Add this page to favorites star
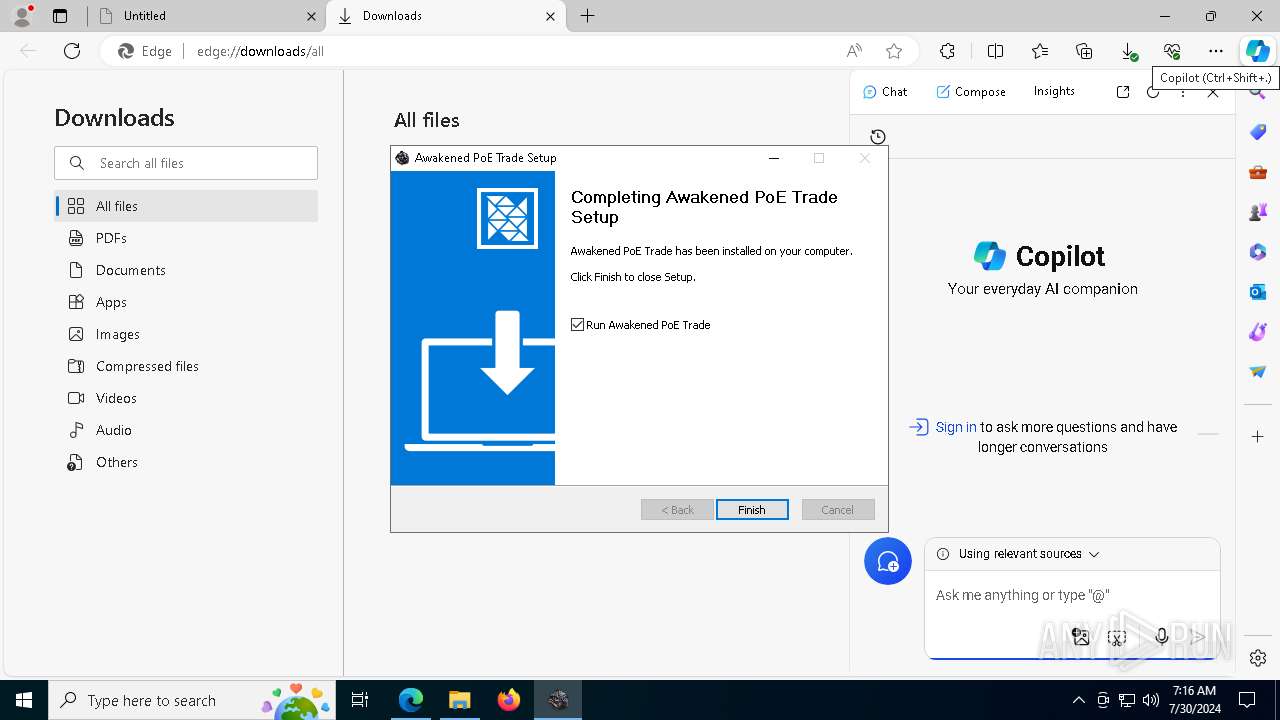This screenshot has width=1280, height=720. click(894, 51)
